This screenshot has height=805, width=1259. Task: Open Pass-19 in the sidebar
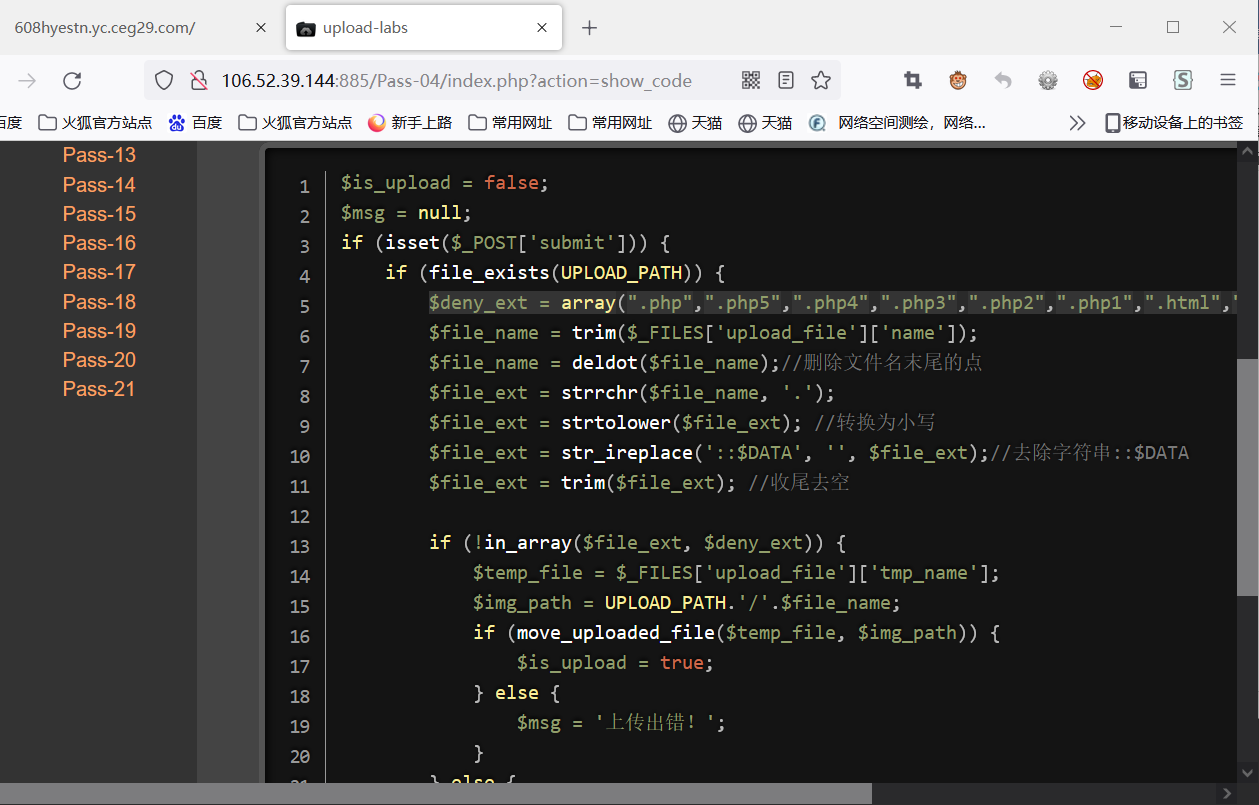pos(99,331)
